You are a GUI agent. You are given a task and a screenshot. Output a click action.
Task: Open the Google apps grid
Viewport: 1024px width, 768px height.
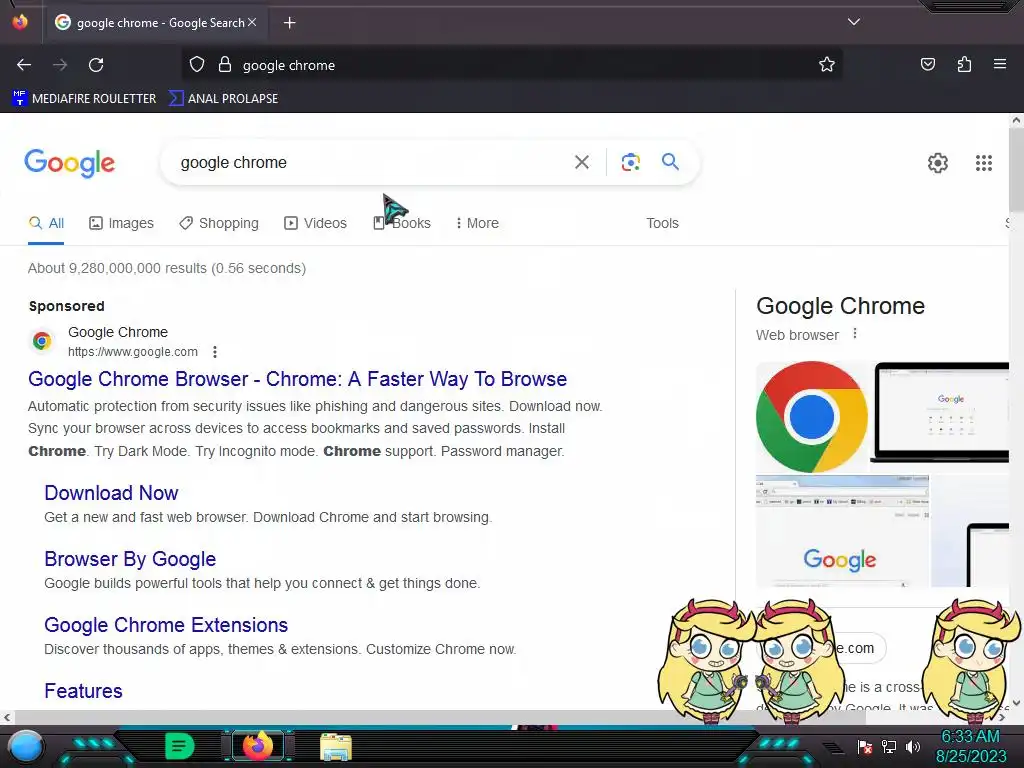(x=984, y=163)
